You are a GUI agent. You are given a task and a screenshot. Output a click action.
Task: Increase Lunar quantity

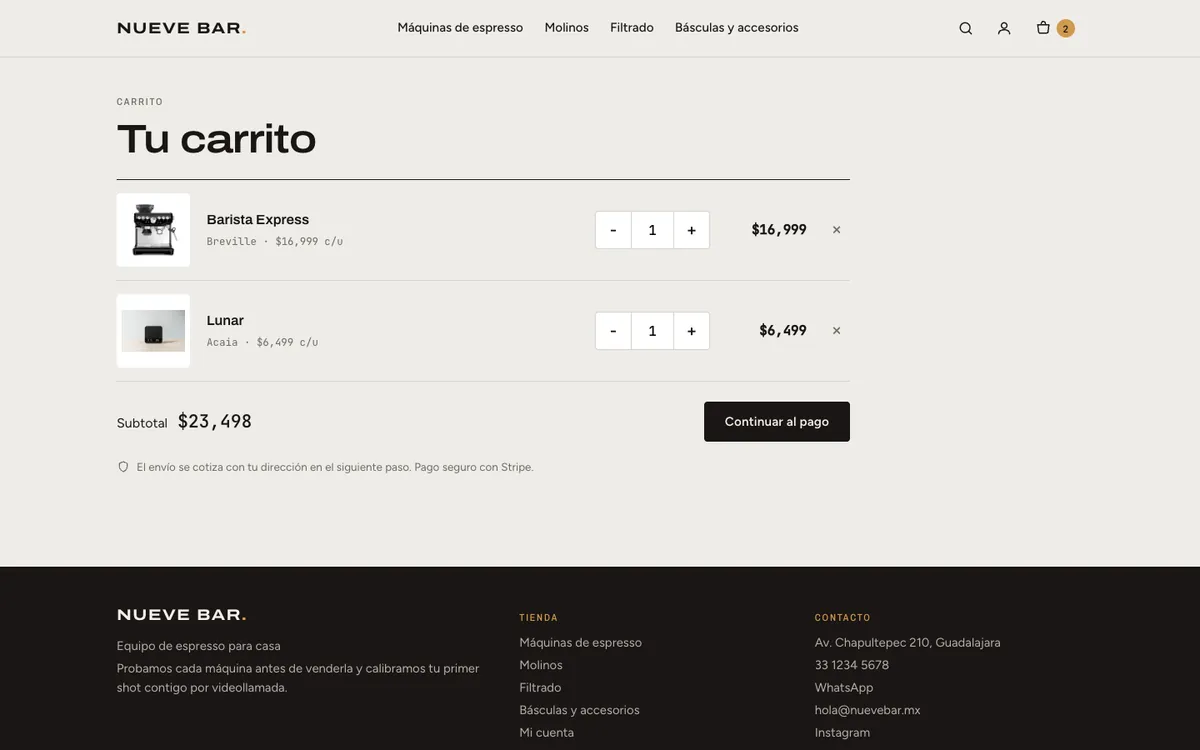point(691,331)
